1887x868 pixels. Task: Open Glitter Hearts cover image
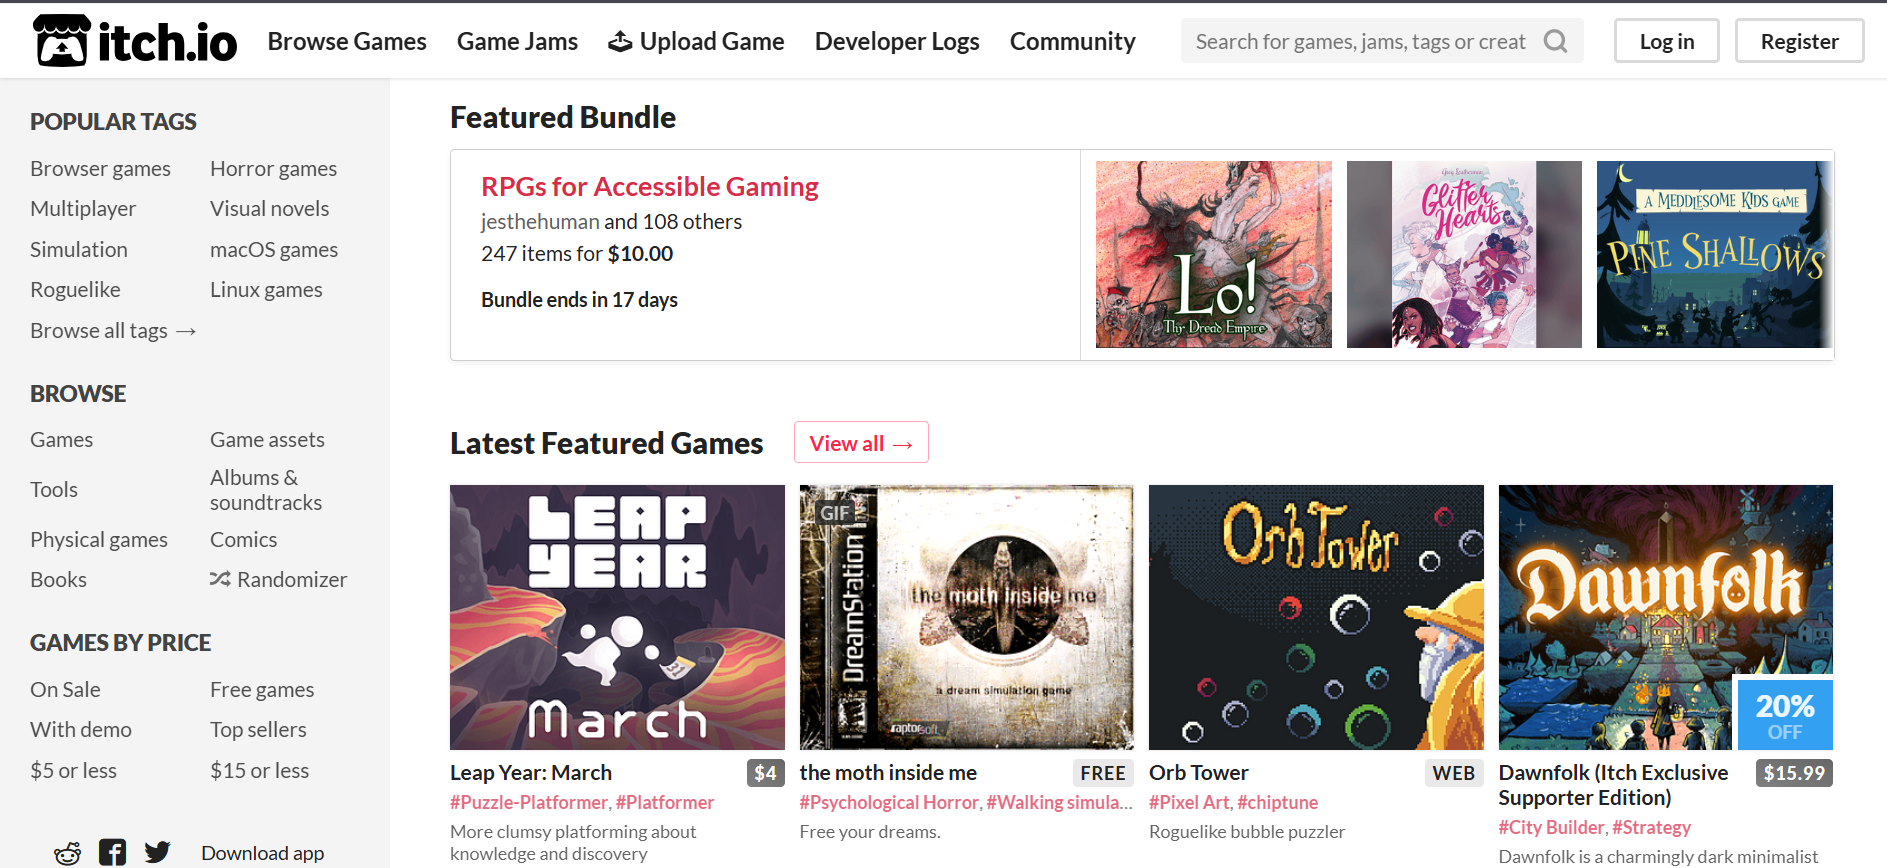click(x=1464, y=255)
